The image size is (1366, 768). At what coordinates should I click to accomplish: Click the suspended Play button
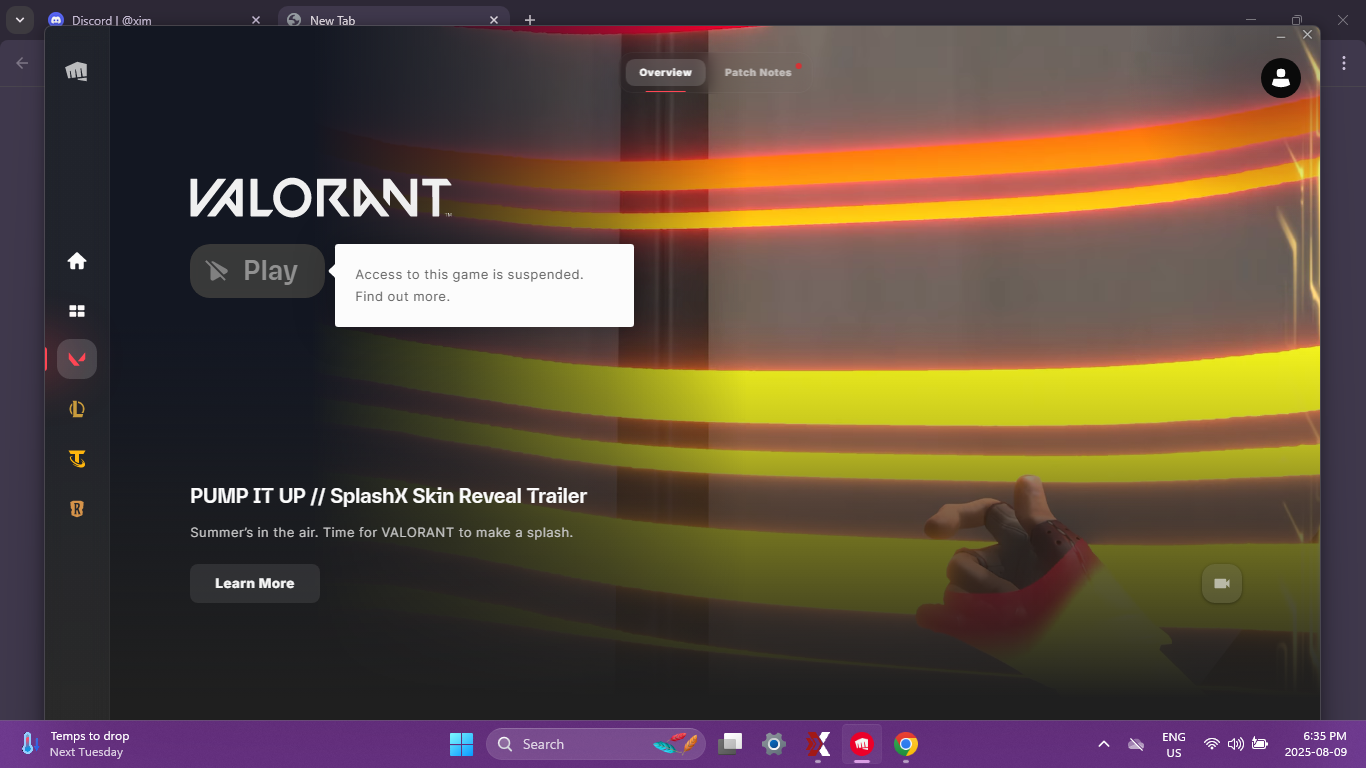[x=257, y=271]
